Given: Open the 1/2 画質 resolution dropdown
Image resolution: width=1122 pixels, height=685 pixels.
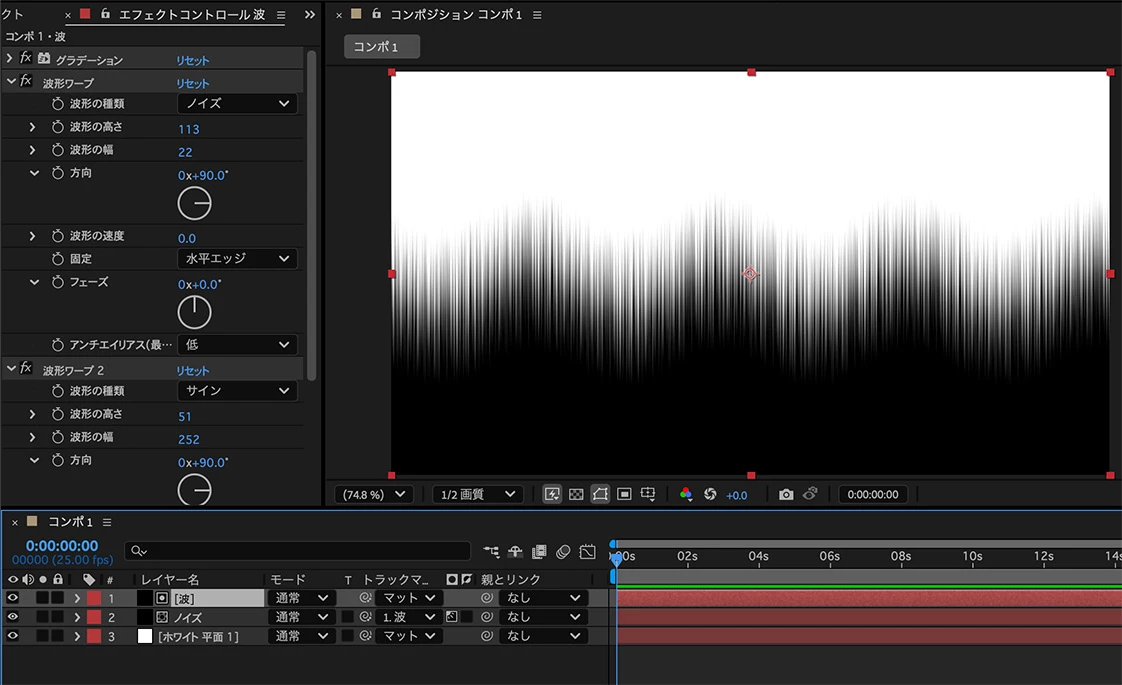Looking at the screenshot, I should pyautogui.click(x=478, y=494).
